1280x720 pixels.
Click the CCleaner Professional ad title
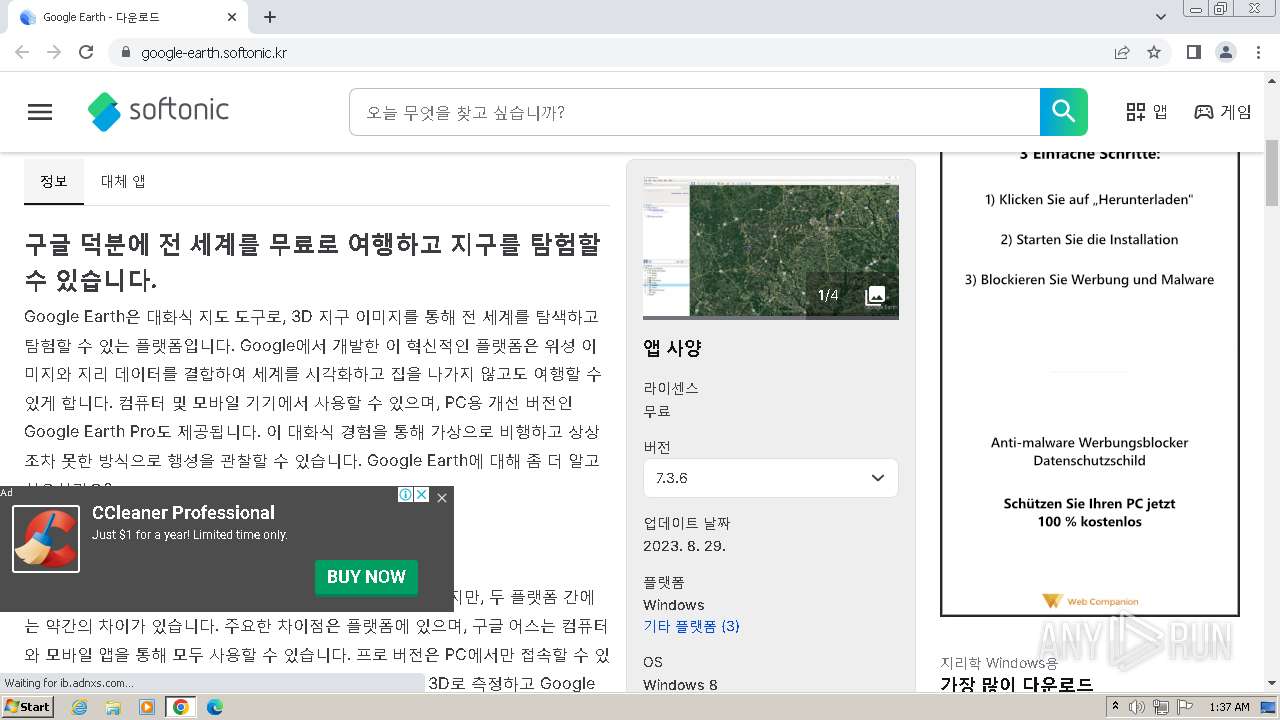click(x=183, y=512)
